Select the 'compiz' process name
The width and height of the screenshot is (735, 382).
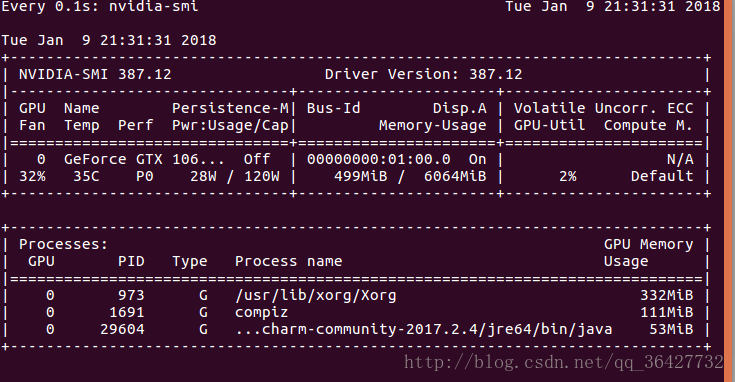pyautogui.click(x=262, y=313)
